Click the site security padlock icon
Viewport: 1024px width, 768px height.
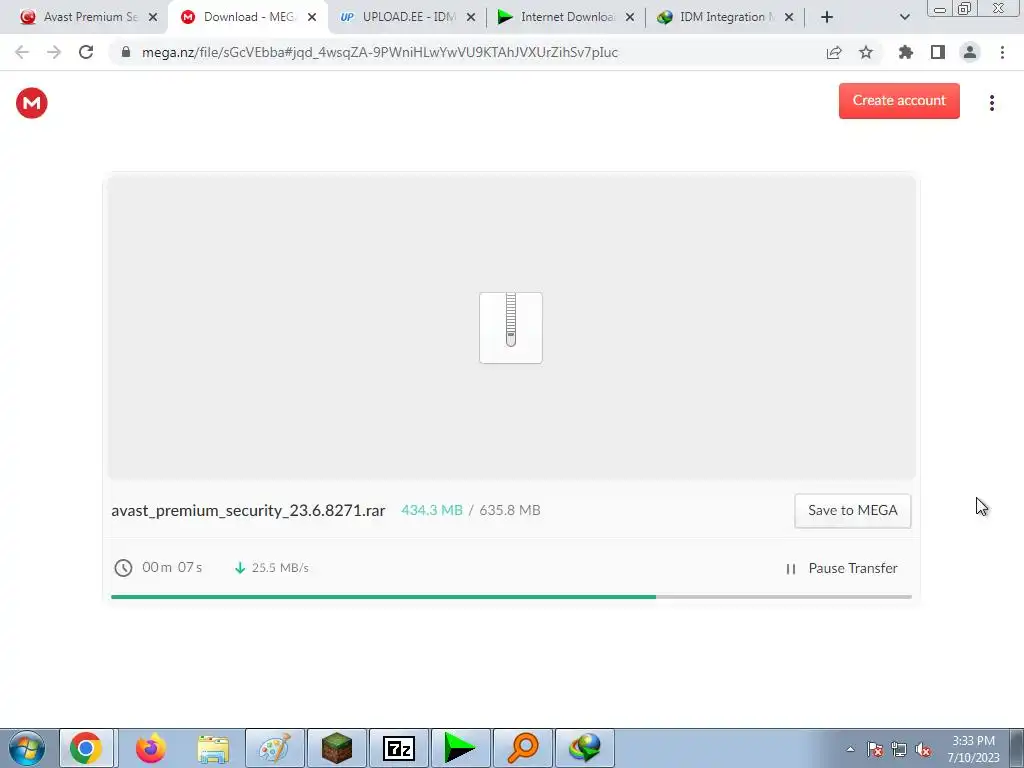pos(126,52)
